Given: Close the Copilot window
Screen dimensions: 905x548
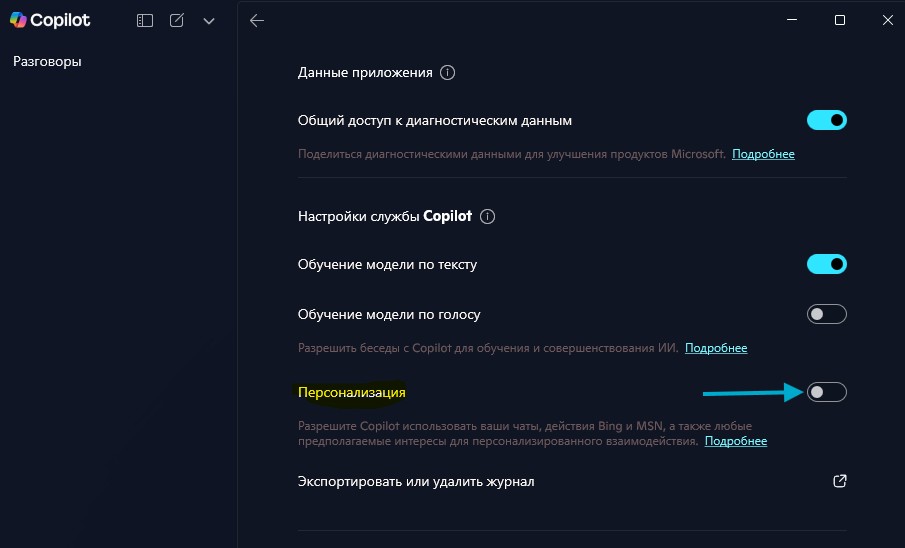Looking at the screenshot, I should [x=888, y=20].
